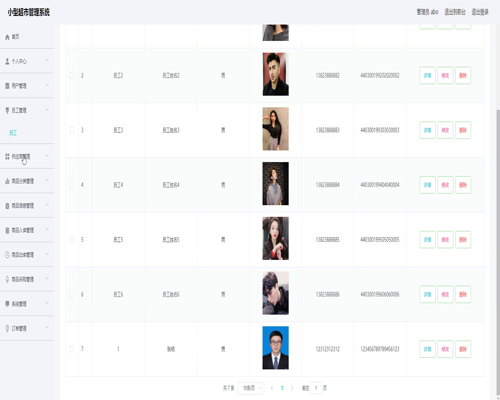Click 退出登录 link in header
The width and height of the screenshot is (500, 400).
480,12
